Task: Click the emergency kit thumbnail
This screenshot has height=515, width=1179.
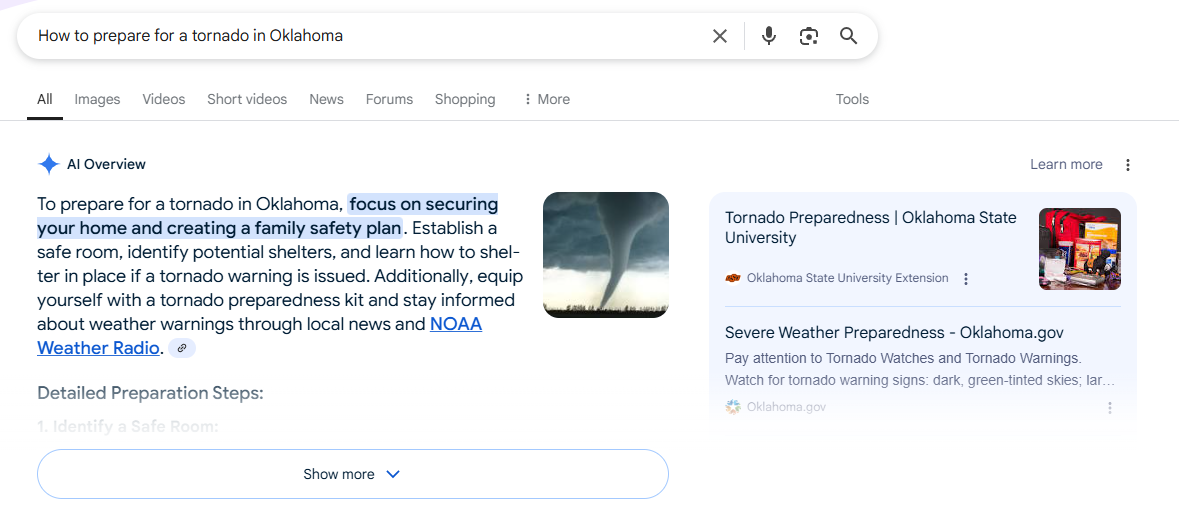Action: (x=1080, y=249)
